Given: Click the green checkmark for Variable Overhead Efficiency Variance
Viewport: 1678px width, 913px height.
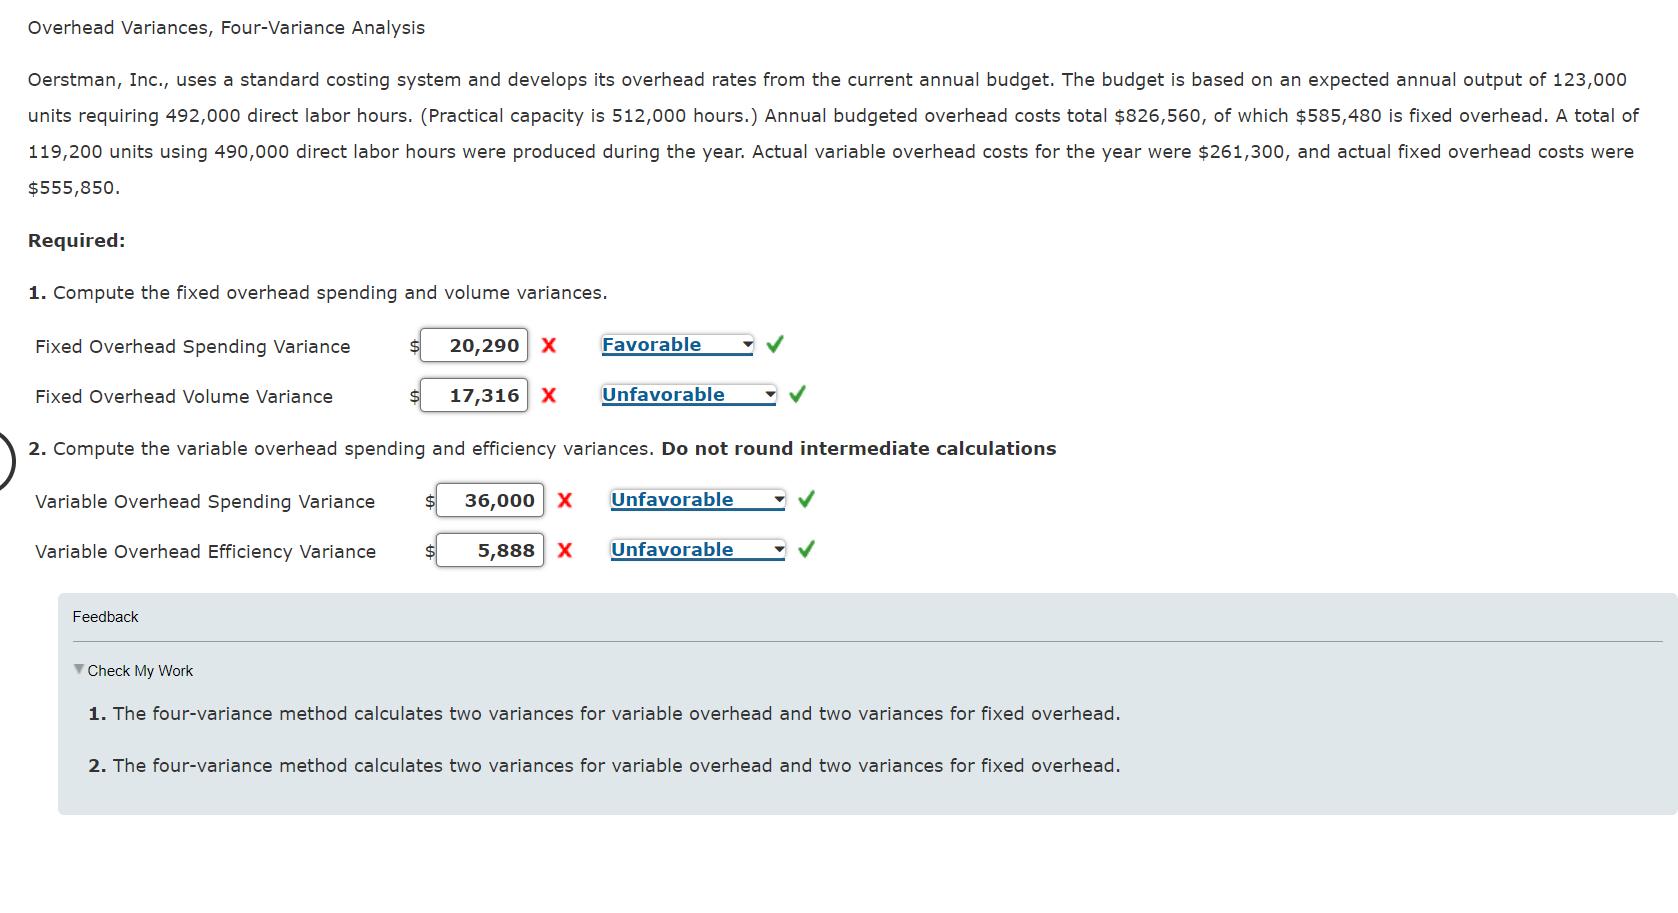Looking at the screenshot, I should [x=807, y=549].
